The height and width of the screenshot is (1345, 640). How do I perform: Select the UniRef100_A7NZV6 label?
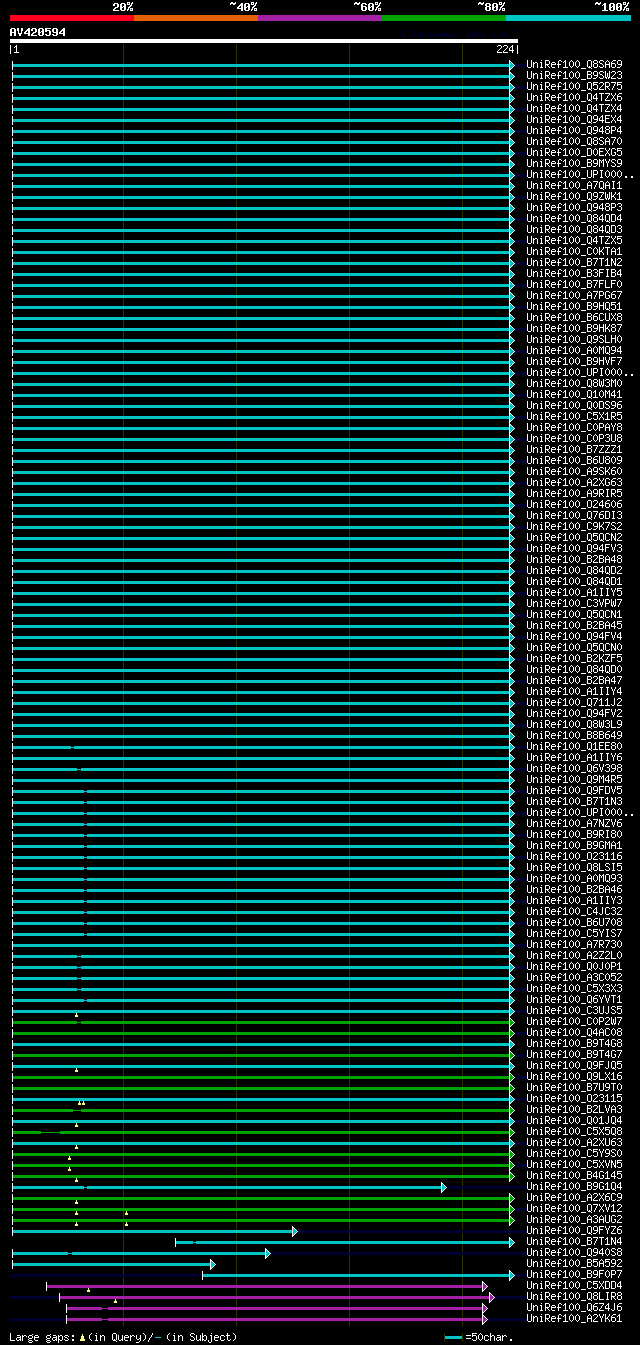574,823
